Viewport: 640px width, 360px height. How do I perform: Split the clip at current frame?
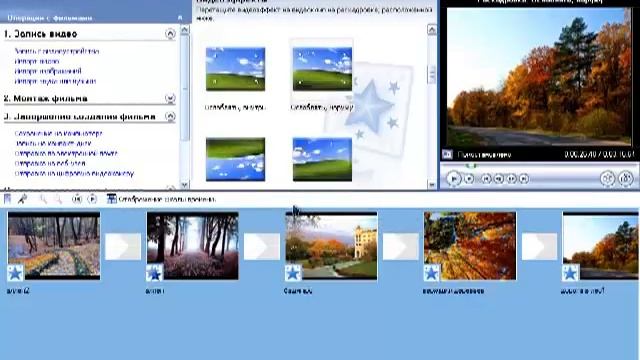607,178
